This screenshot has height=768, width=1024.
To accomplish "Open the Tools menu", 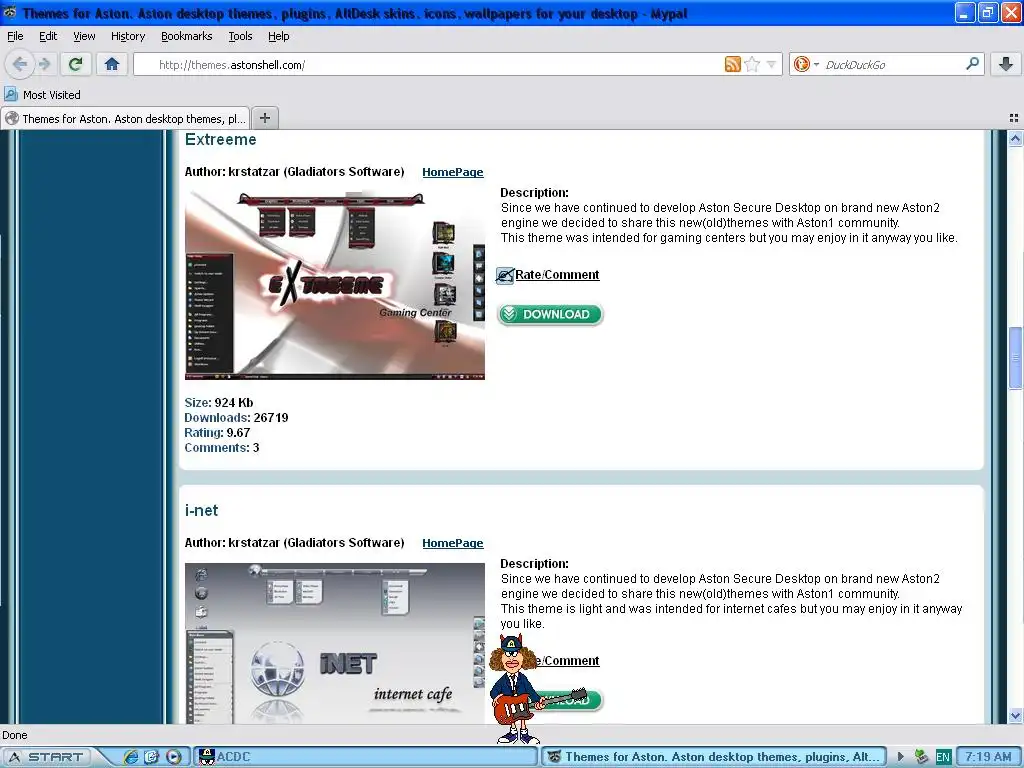I will tap(240, 37).
